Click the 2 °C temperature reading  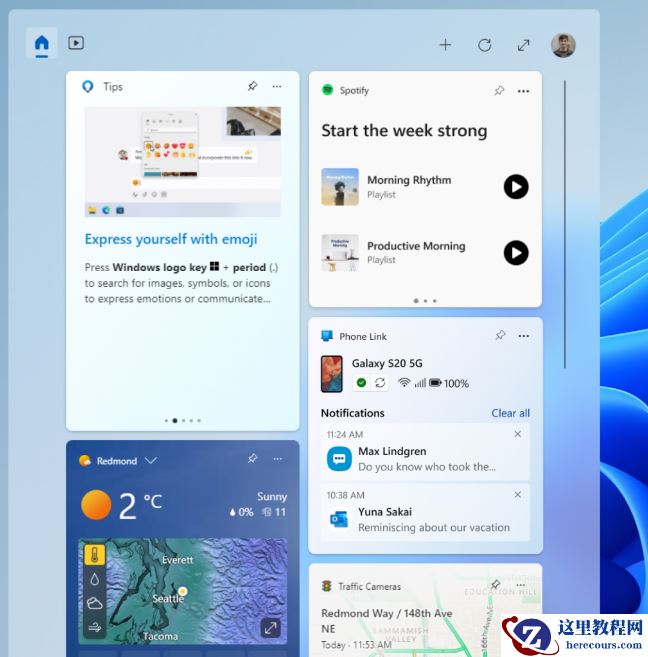141,505
